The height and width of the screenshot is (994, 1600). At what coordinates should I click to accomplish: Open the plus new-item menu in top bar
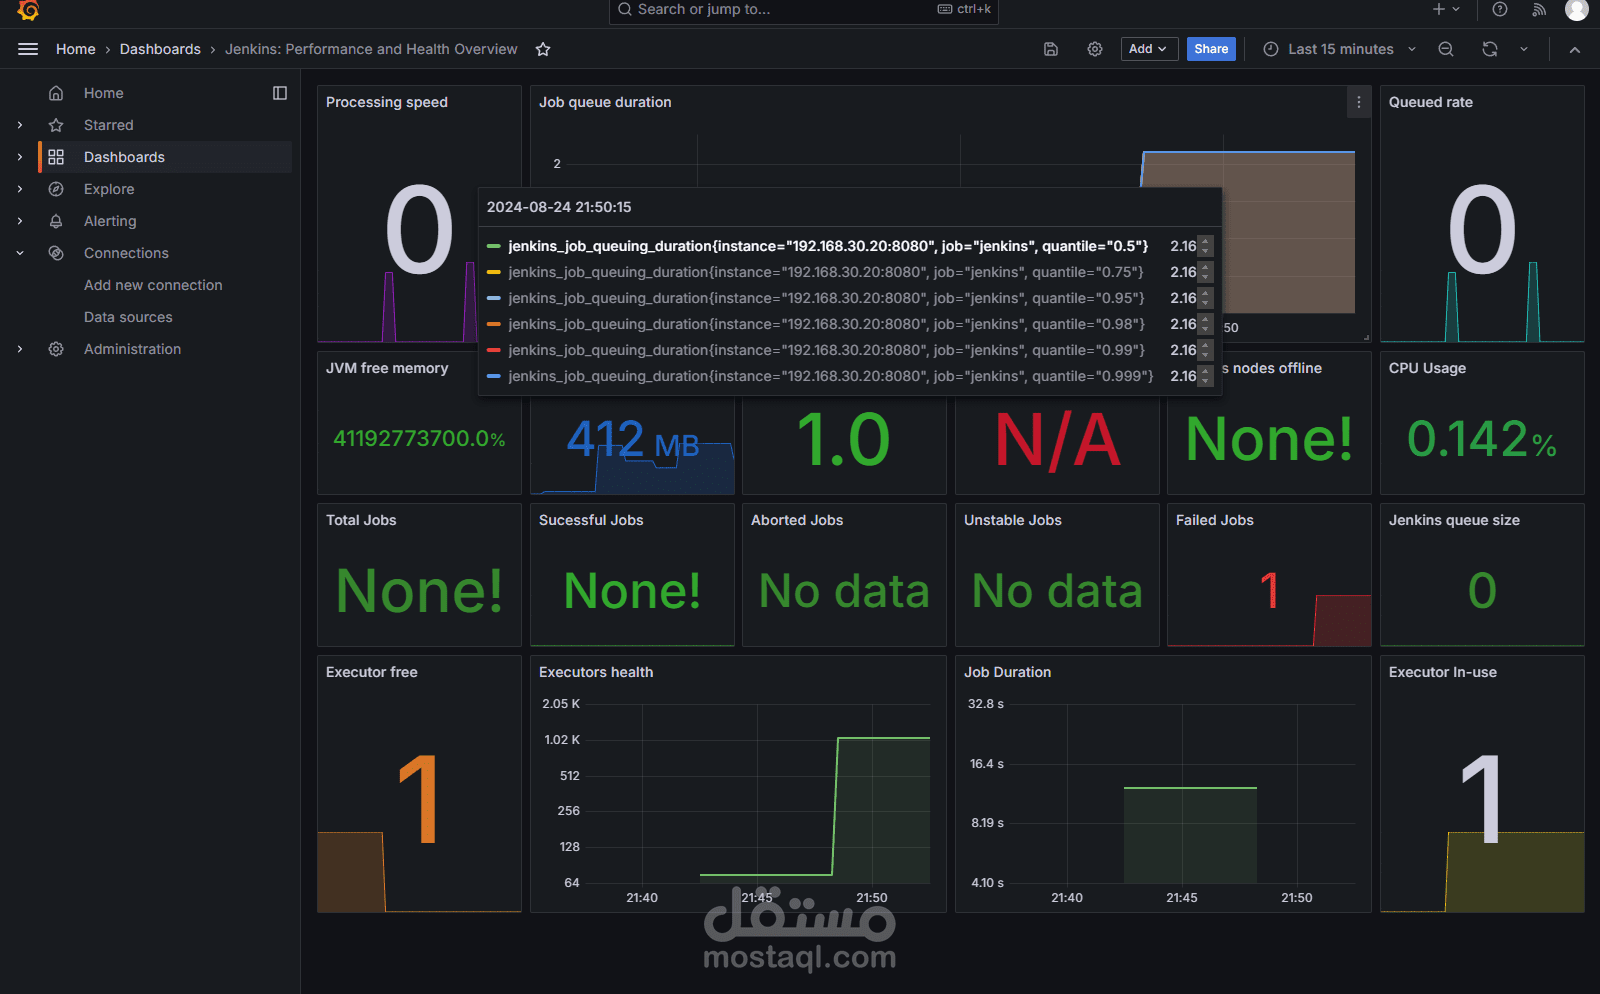[1446, 9]
